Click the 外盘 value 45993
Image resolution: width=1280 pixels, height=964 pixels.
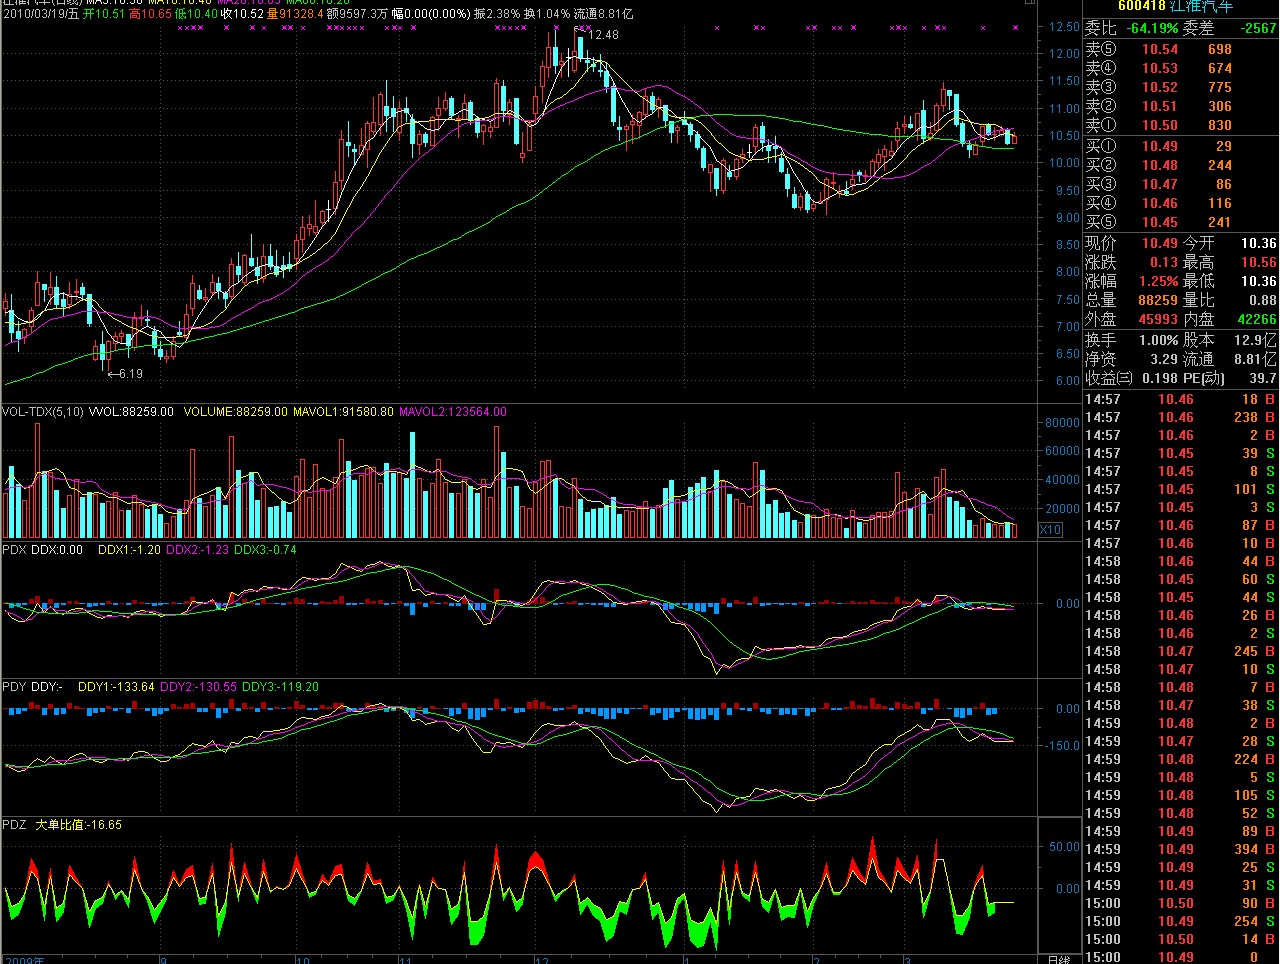pos(1158,319)
